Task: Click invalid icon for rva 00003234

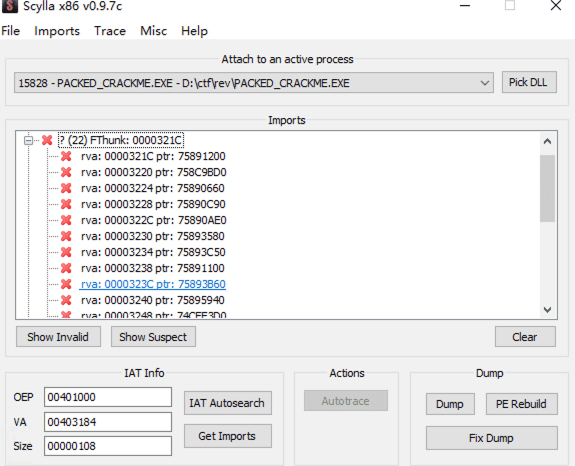Action: (66, 252)
